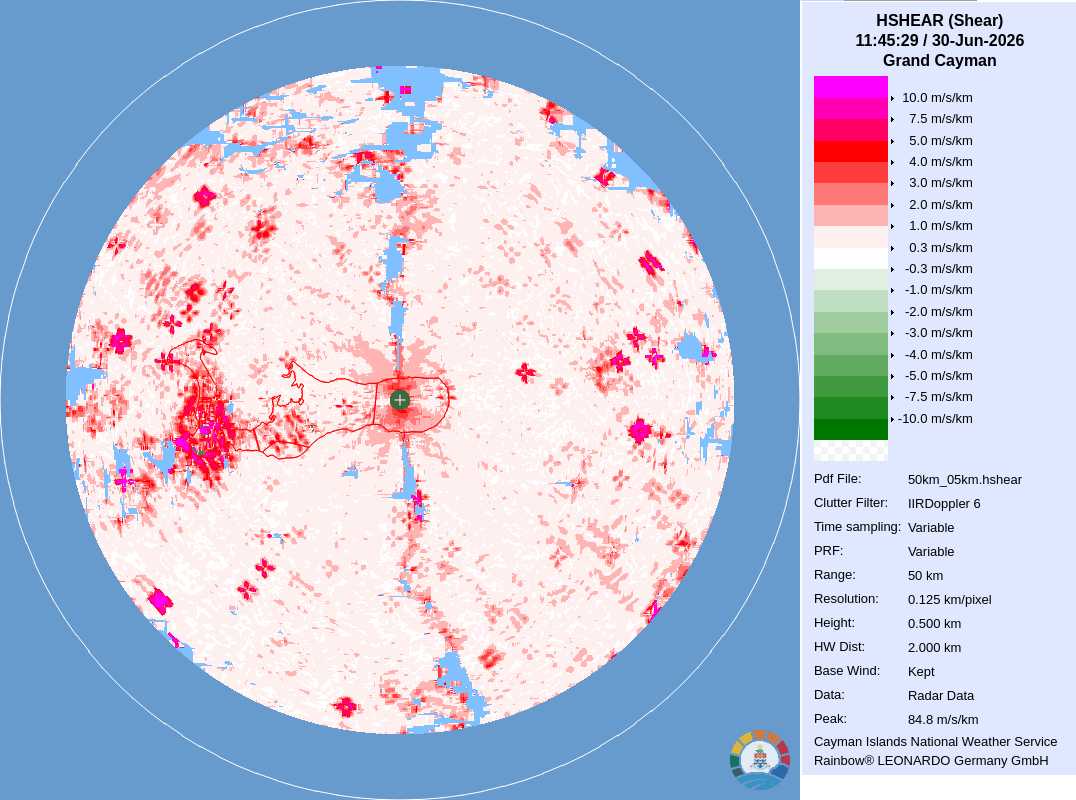The height and width of the screenshot is (800, 1076).
Task: Click the -10.0 m/s/km legend arrow marker
Action: click(x=892, y=419)
